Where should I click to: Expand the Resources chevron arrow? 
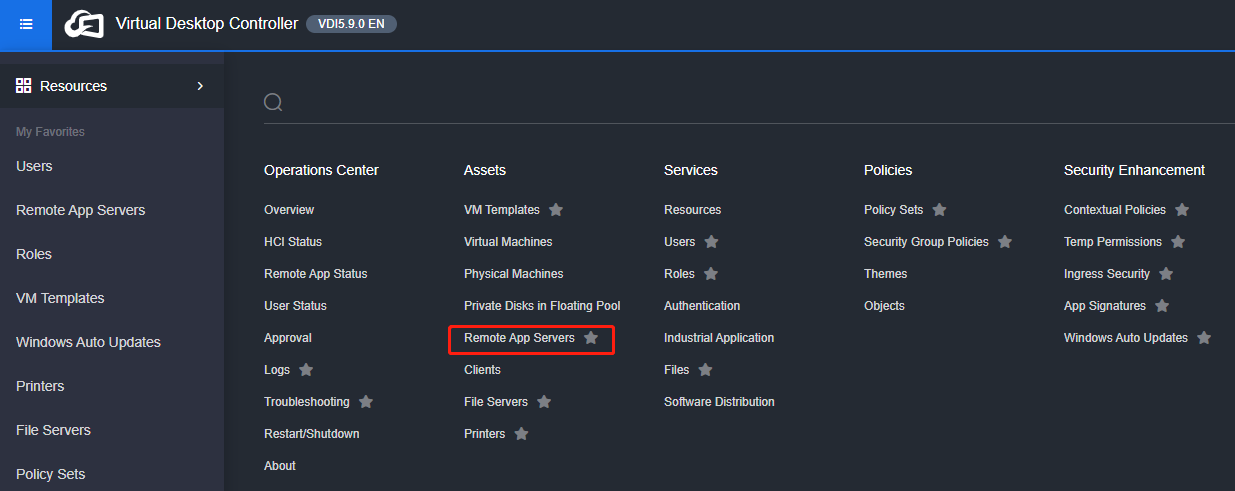(200, 86)
